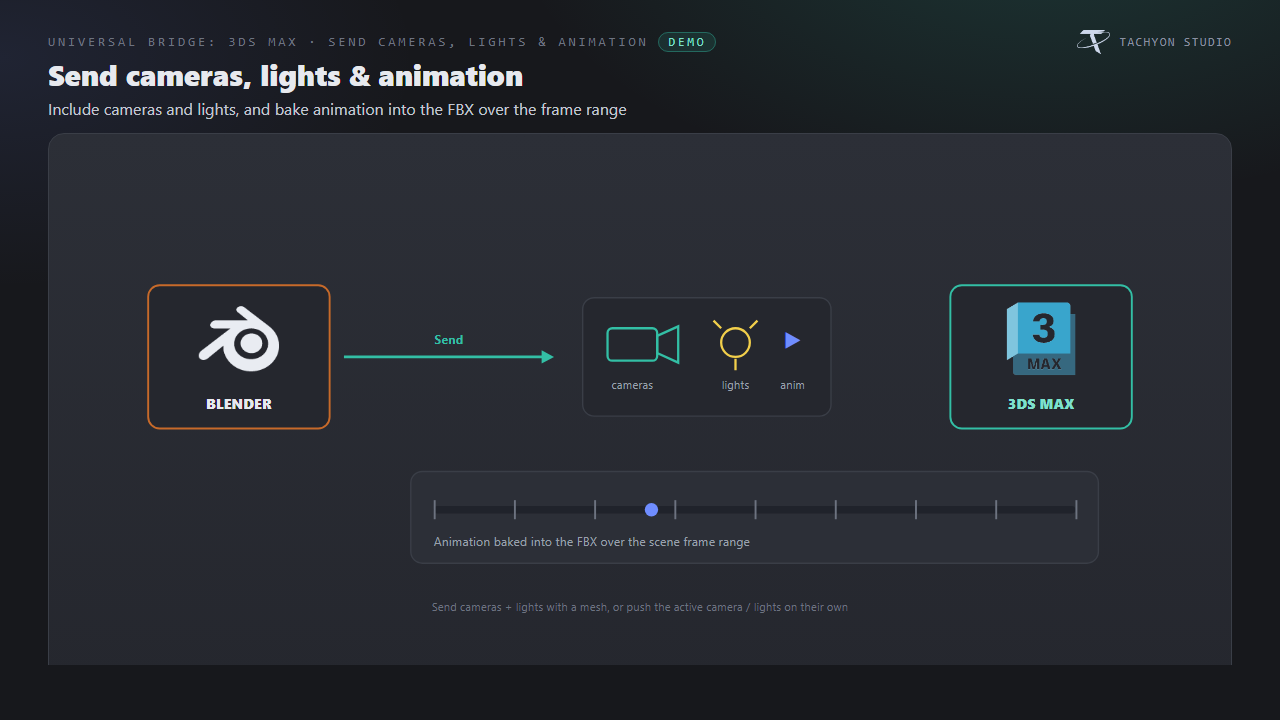1280x720 pixels.
Task: Click the Send arrow label
Action: [448, 340]
